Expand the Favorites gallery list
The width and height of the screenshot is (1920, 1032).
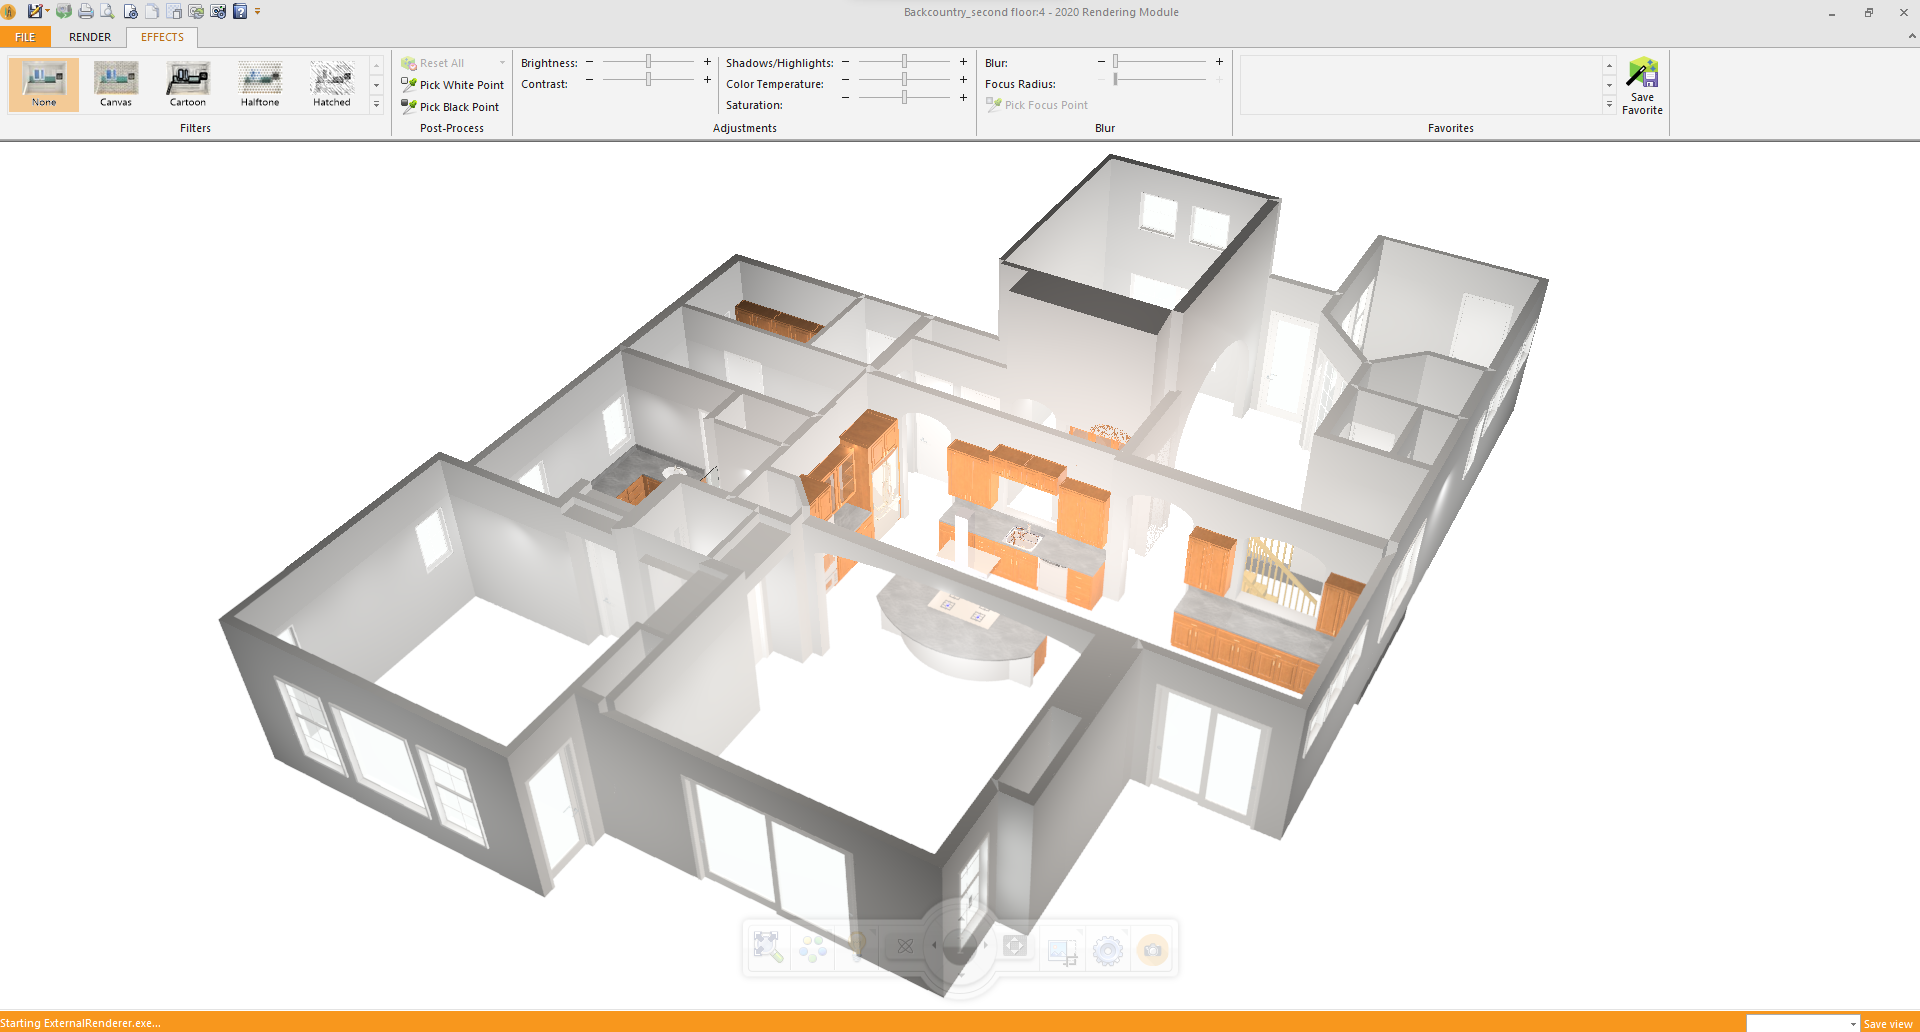click(1609, 104)
